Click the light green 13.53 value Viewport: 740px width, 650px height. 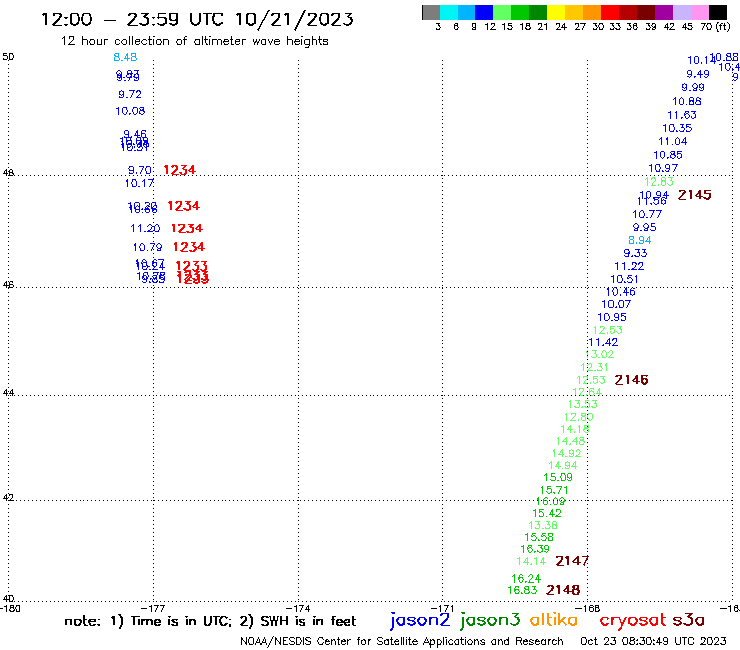tap(583, 405)
